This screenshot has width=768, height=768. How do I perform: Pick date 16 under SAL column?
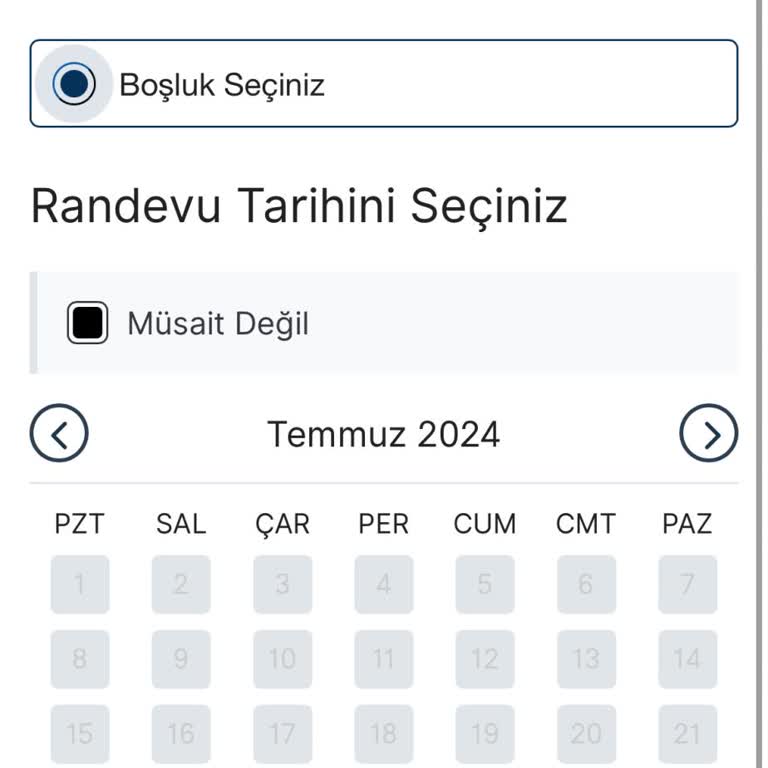[181, 734]
